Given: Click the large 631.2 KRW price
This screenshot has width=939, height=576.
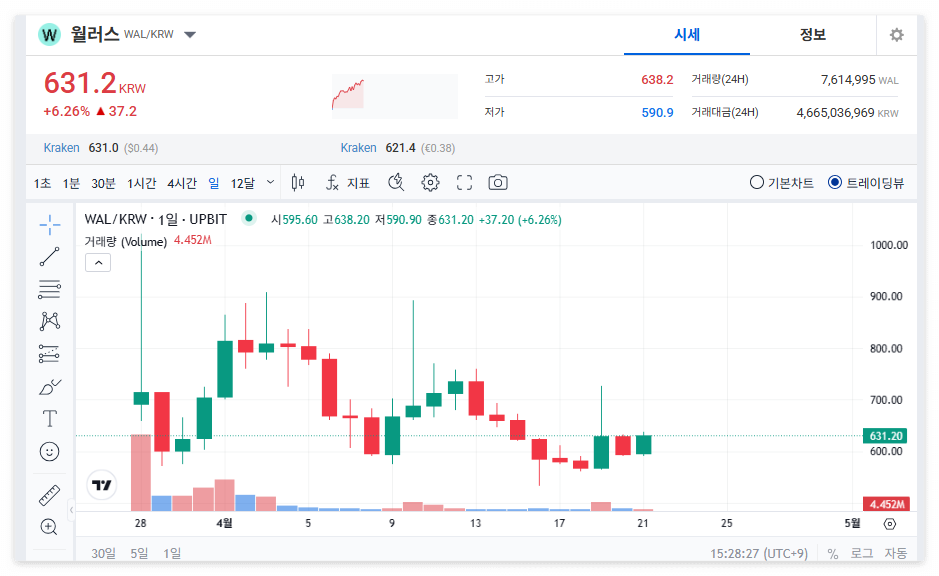Looking at the screenshot, I should point(95,83).
